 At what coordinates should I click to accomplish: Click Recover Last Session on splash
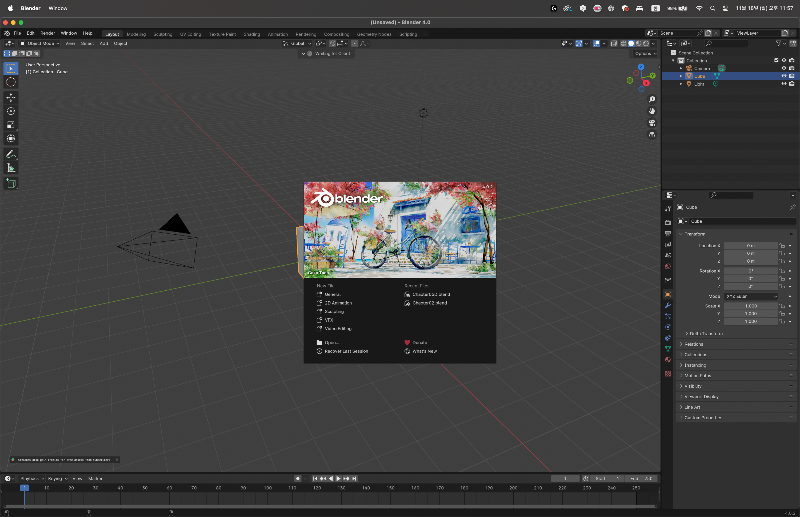(342, 351)
